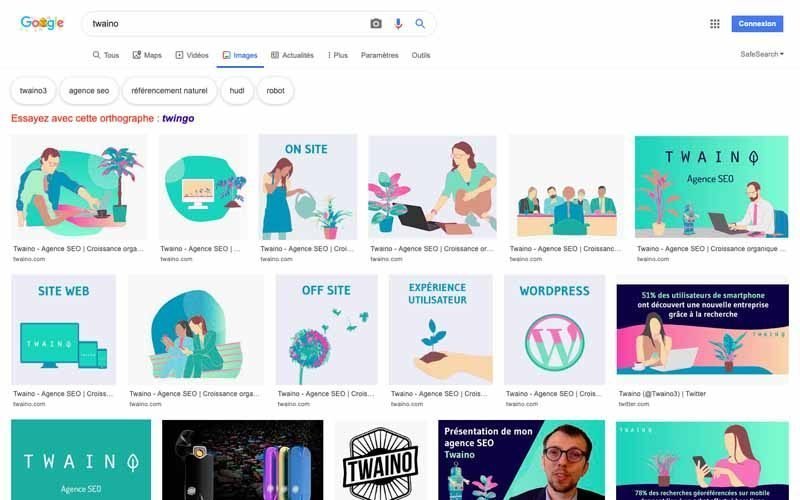Open the colorful lighters thumbnail

242,460
